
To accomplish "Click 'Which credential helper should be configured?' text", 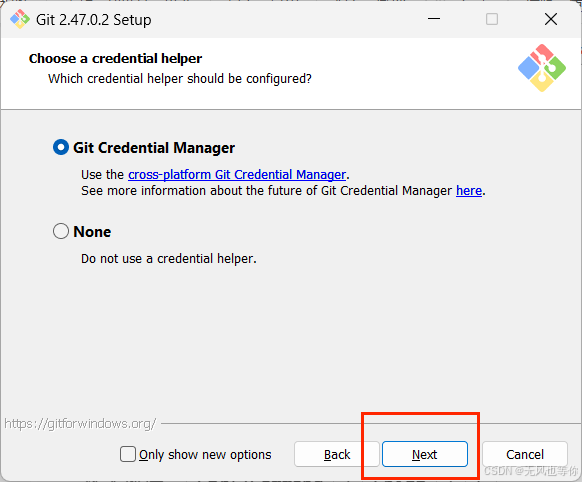I will 180,79.
